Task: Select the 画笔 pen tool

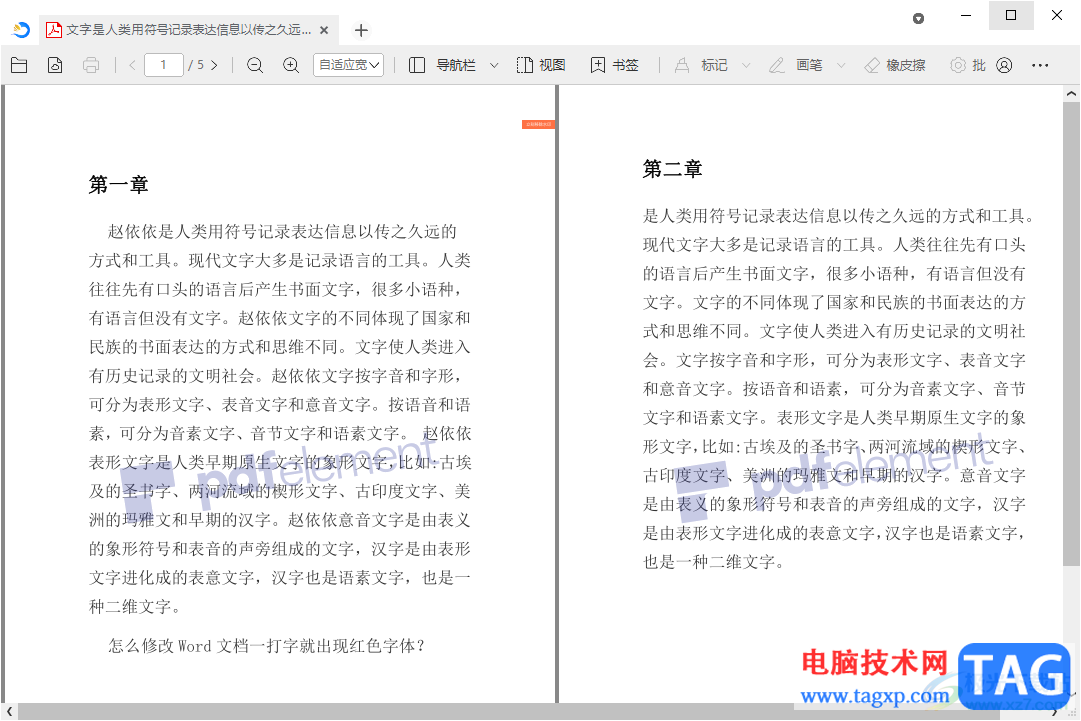Action: 796,65
